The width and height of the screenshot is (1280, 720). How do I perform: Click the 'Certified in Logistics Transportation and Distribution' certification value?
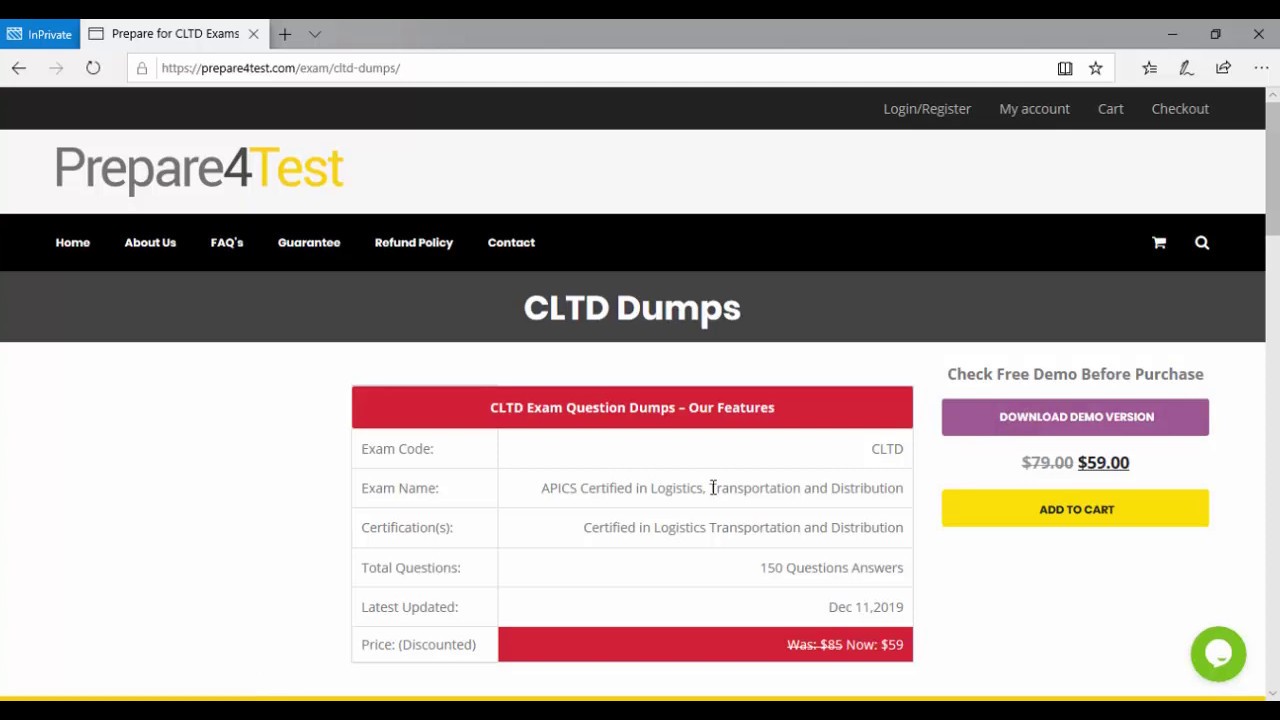click(743, 528)
